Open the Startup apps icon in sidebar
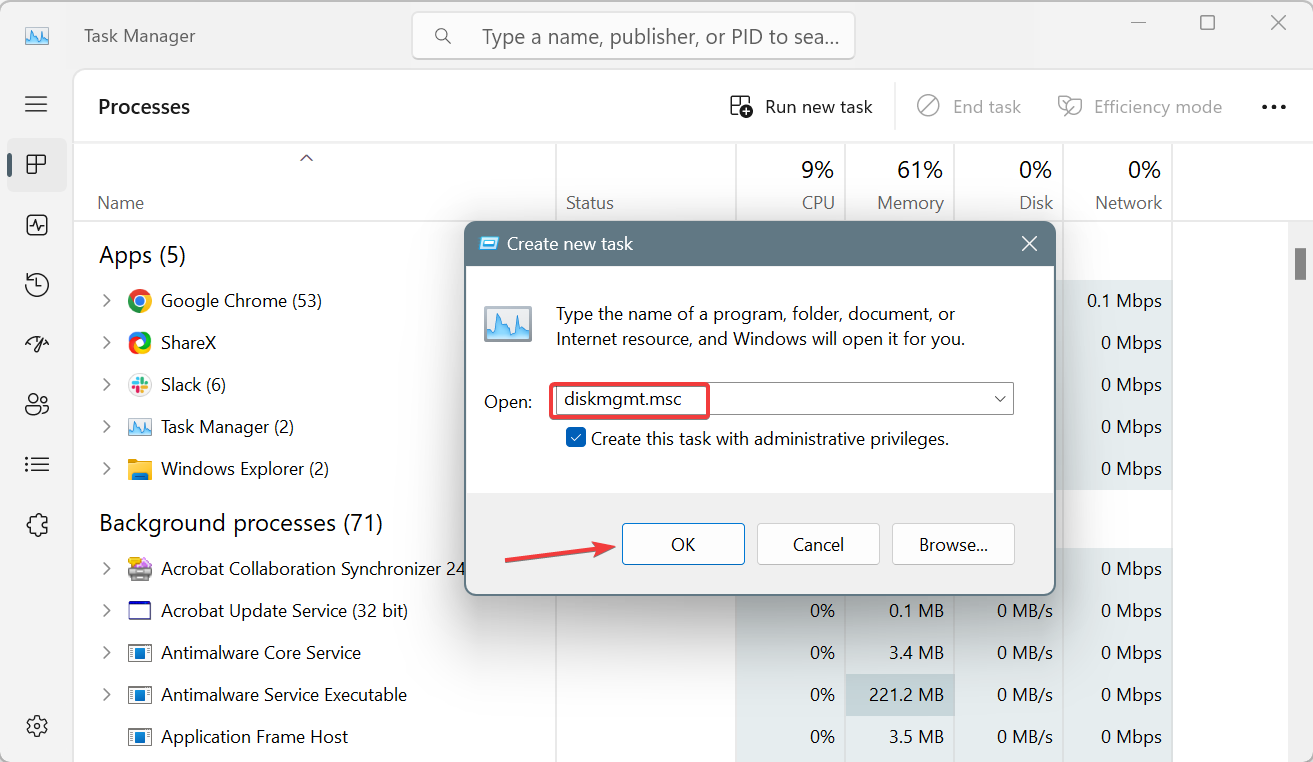 click(x=37, y=345)
